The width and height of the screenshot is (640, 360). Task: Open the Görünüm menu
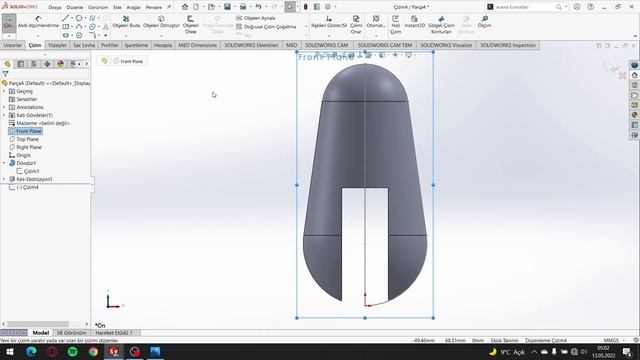coord(98,7)
